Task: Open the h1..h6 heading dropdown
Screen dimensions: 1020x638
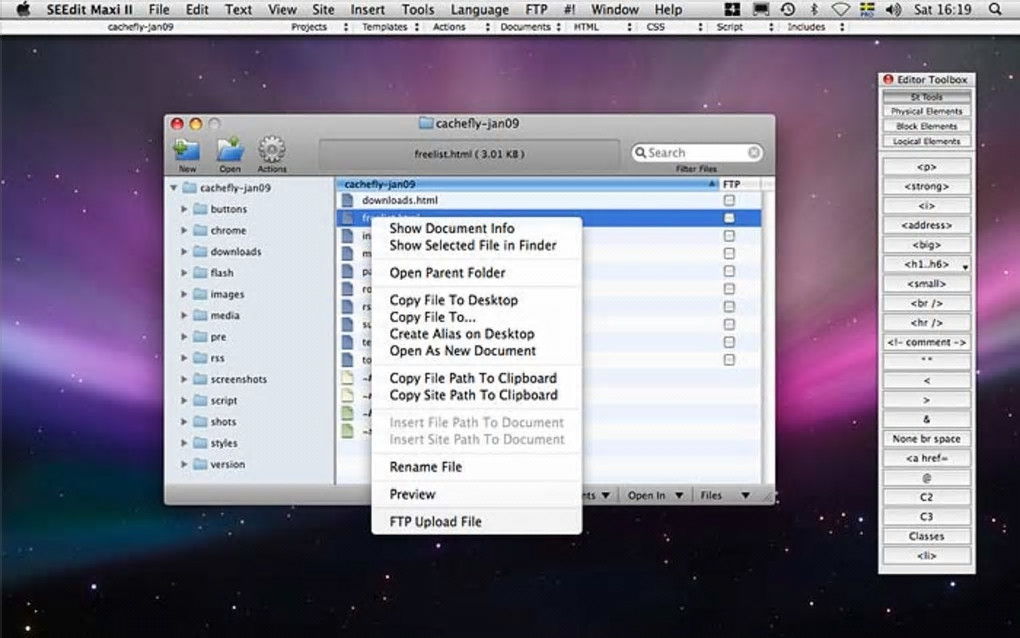Action: 926,264
